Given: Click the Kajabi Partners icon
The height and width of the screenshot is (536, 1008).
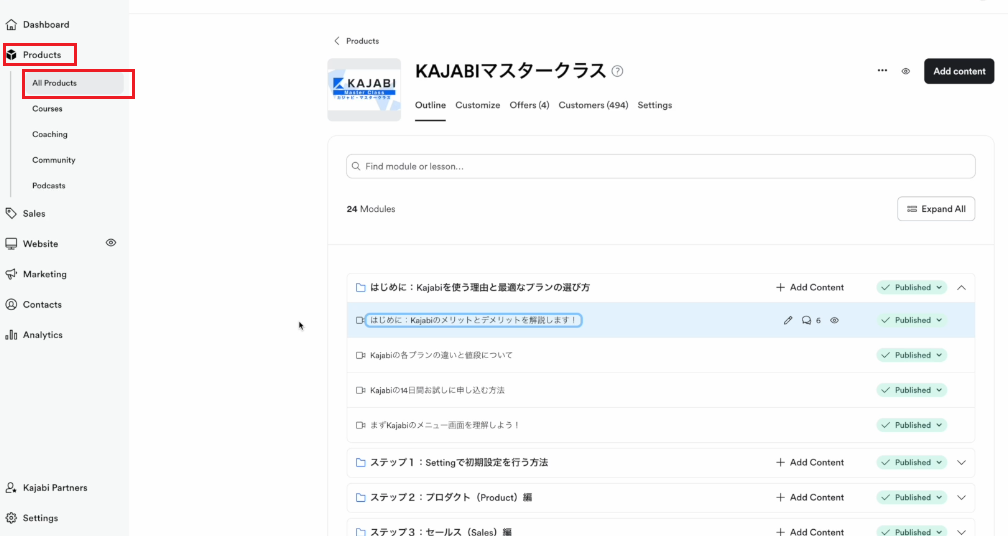Looking at the screenshot, I should coord(11,488).
